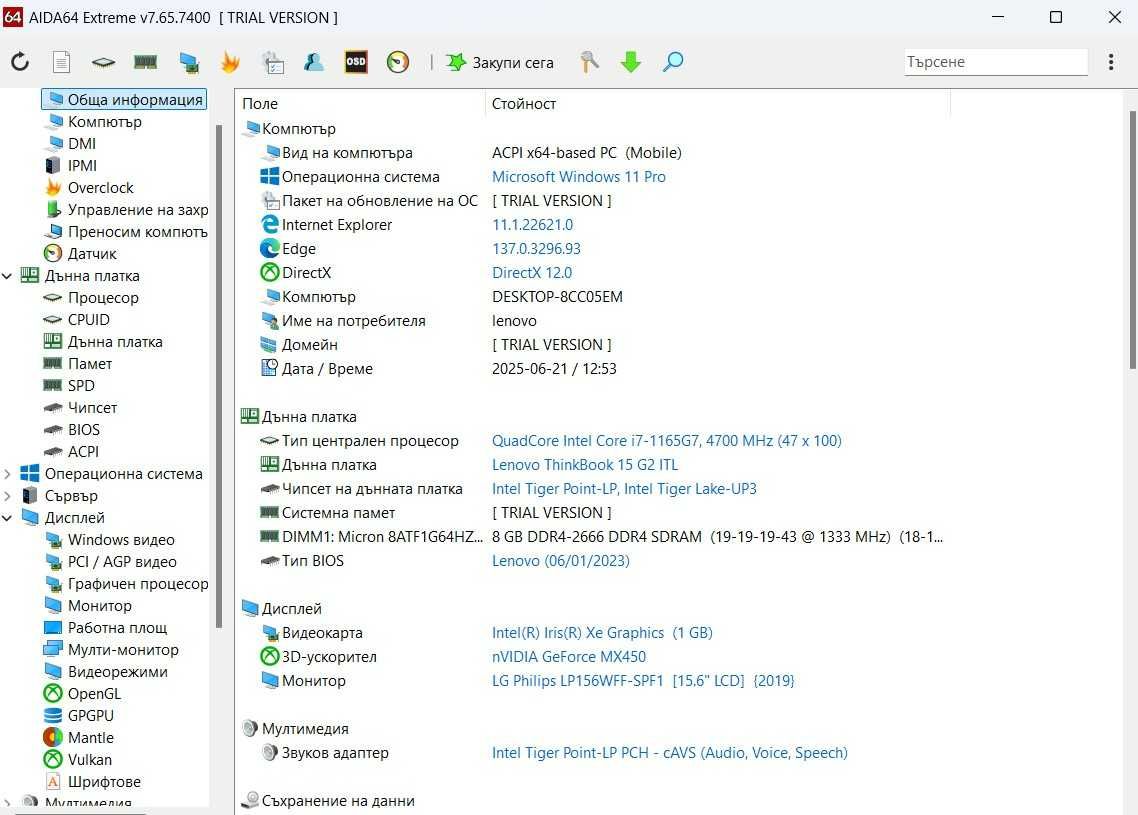Click the hammer tools icon
The image size is (1138, 815).
tap(589, 62)
